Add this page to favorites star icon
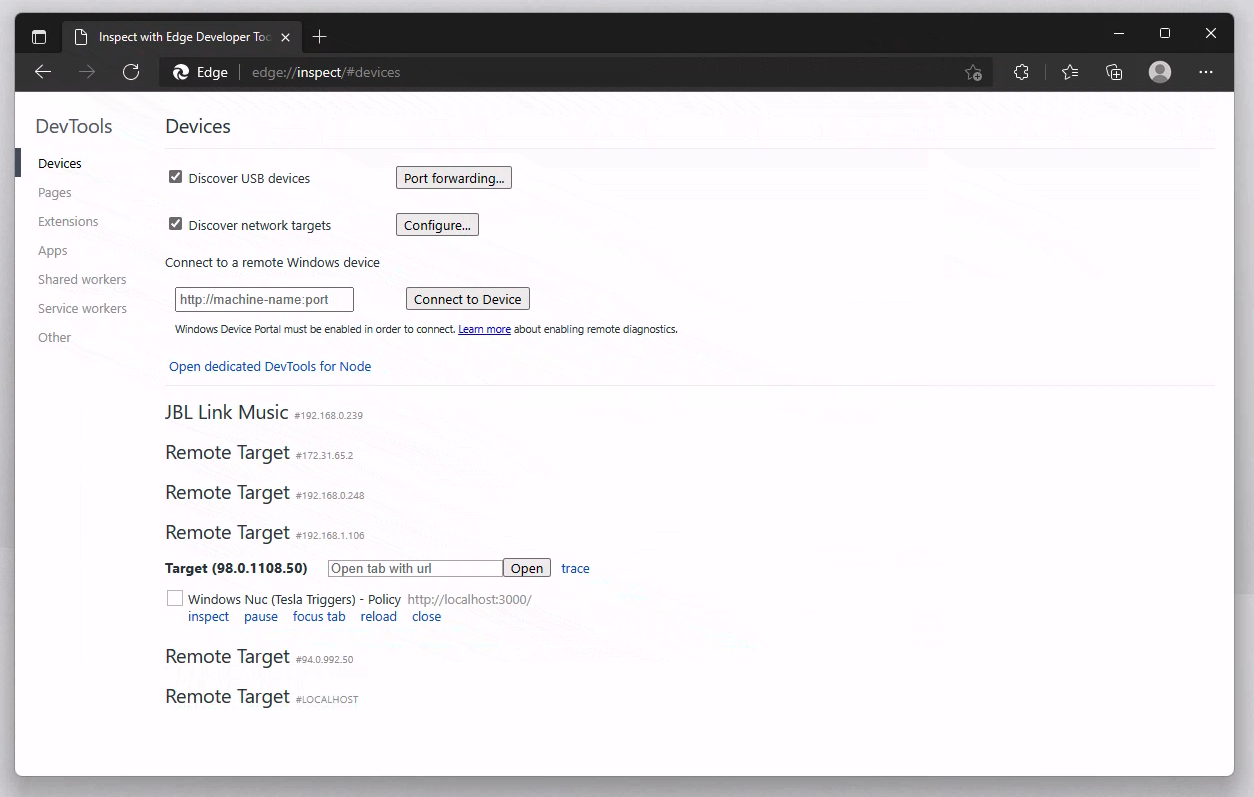Image resolution: width=1254 pixels, height=797 pixels. coord(973,72)
